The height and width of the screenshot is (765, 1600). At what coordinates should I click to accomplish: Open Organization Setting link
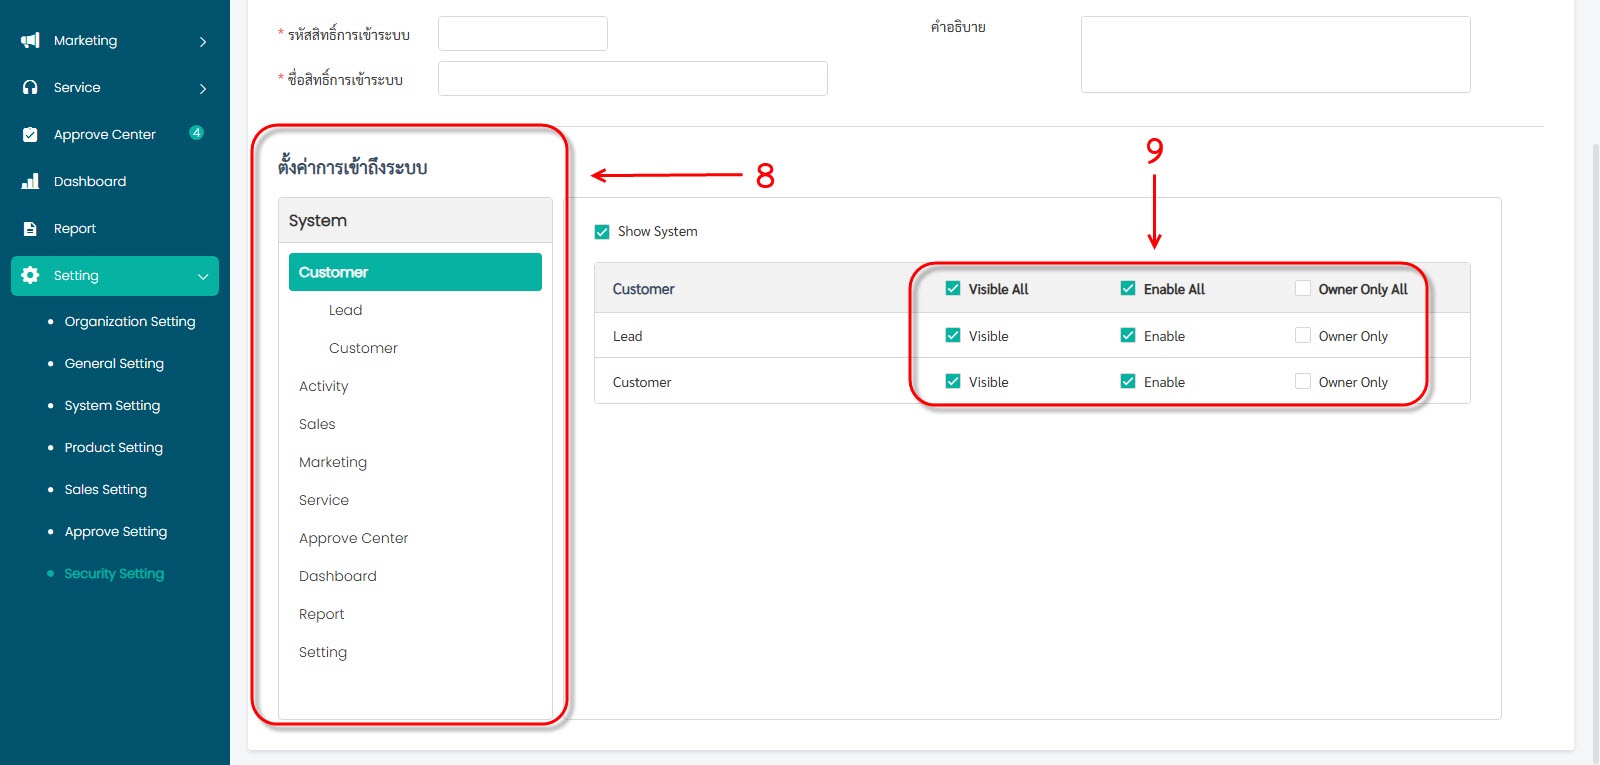point(130,322)
